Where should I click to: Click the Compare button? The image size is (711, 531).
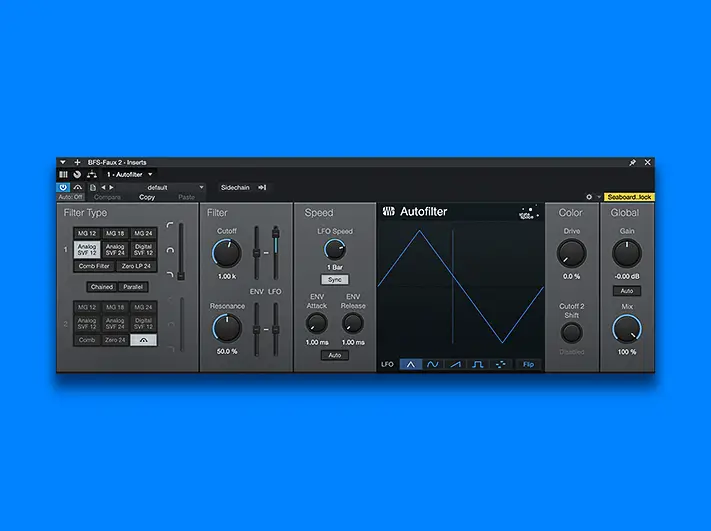click(x=107, y=197)
